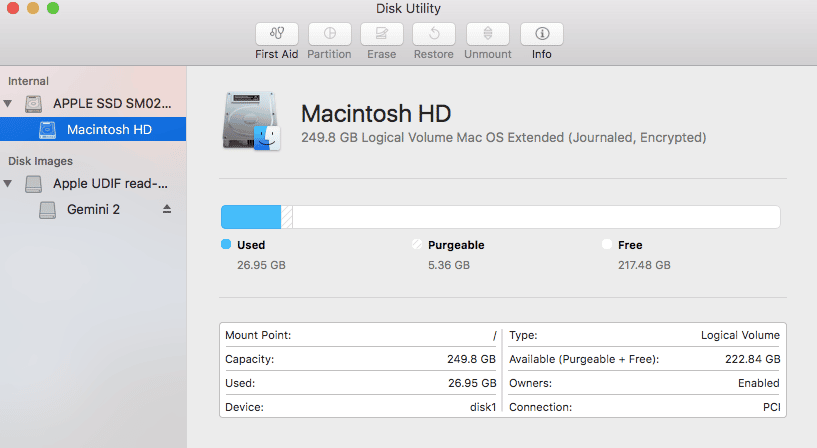Click the Connection 'PCI' value

(772, 407)
